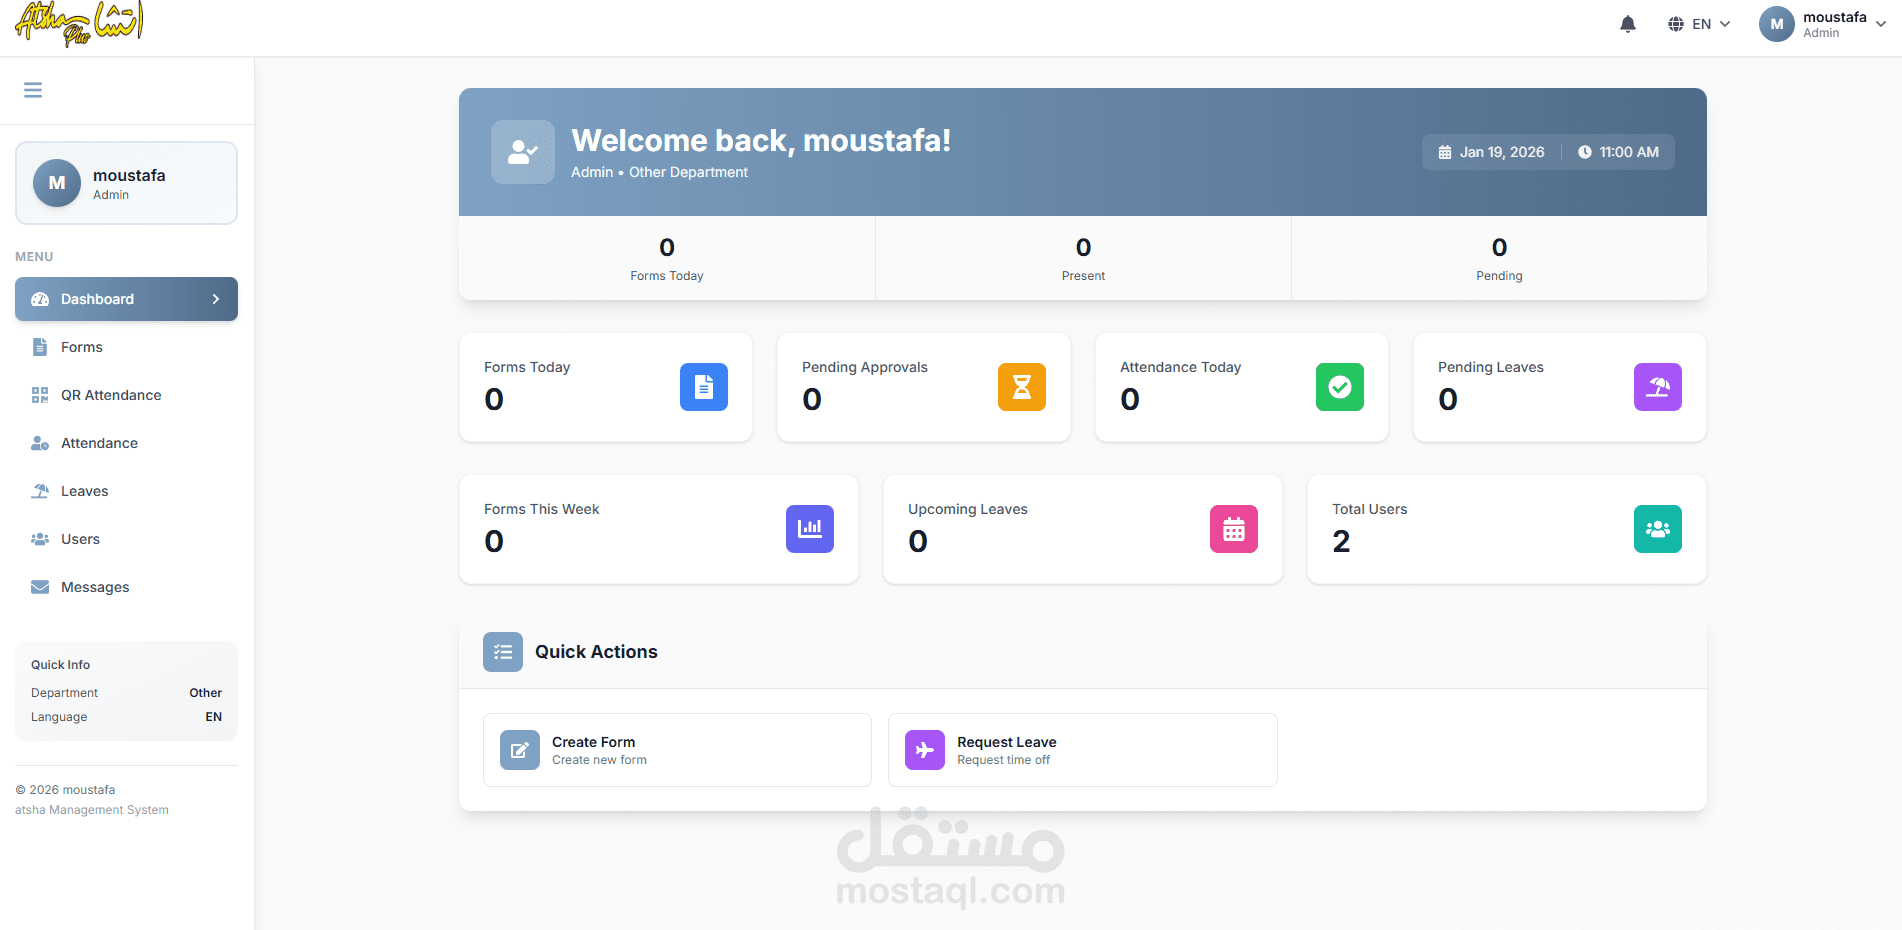Click the globe language icon
Image resolution: width=1902 pixels, height=930 pixels.
pyautogui.click(x=1676, y=24)
